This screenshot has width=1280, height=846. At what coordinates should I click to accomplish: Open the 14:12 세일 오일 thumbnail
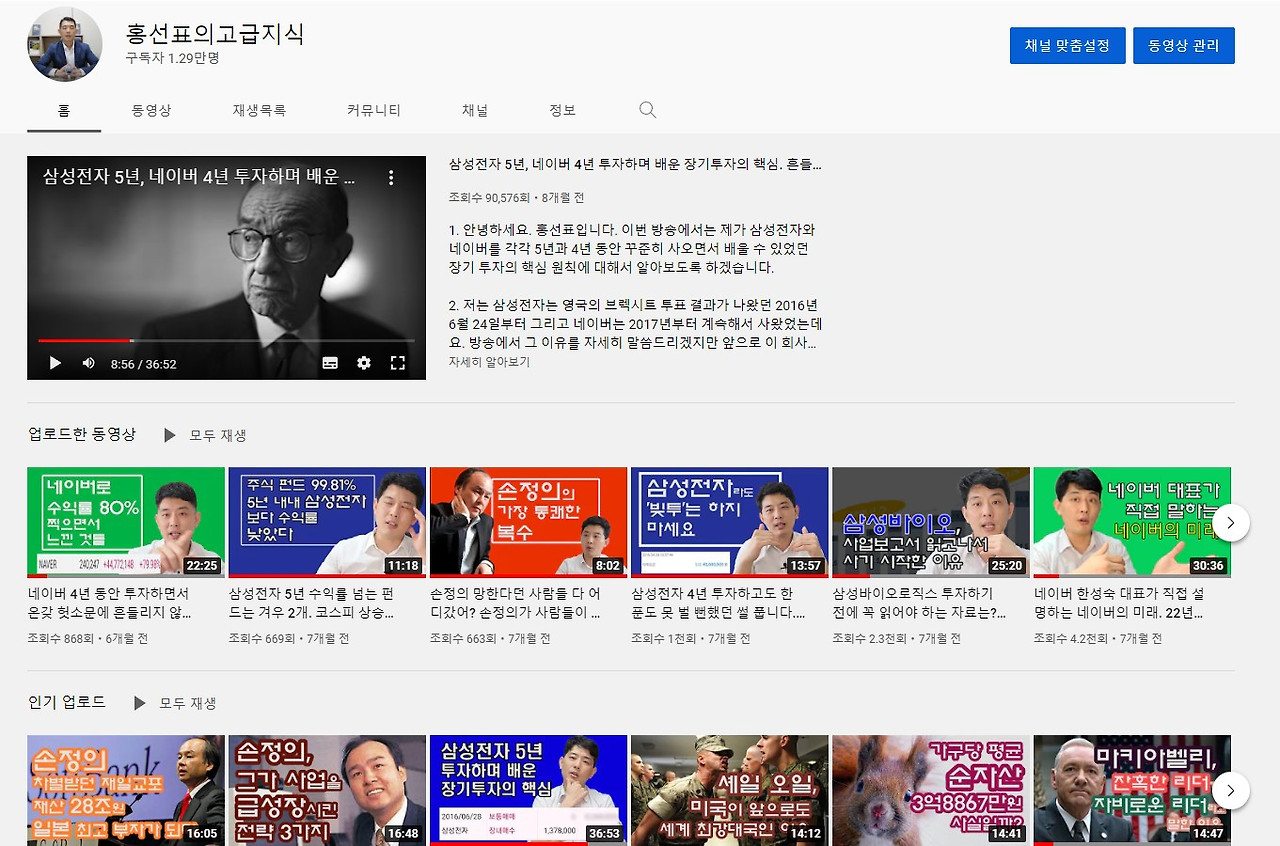point(730,790)
